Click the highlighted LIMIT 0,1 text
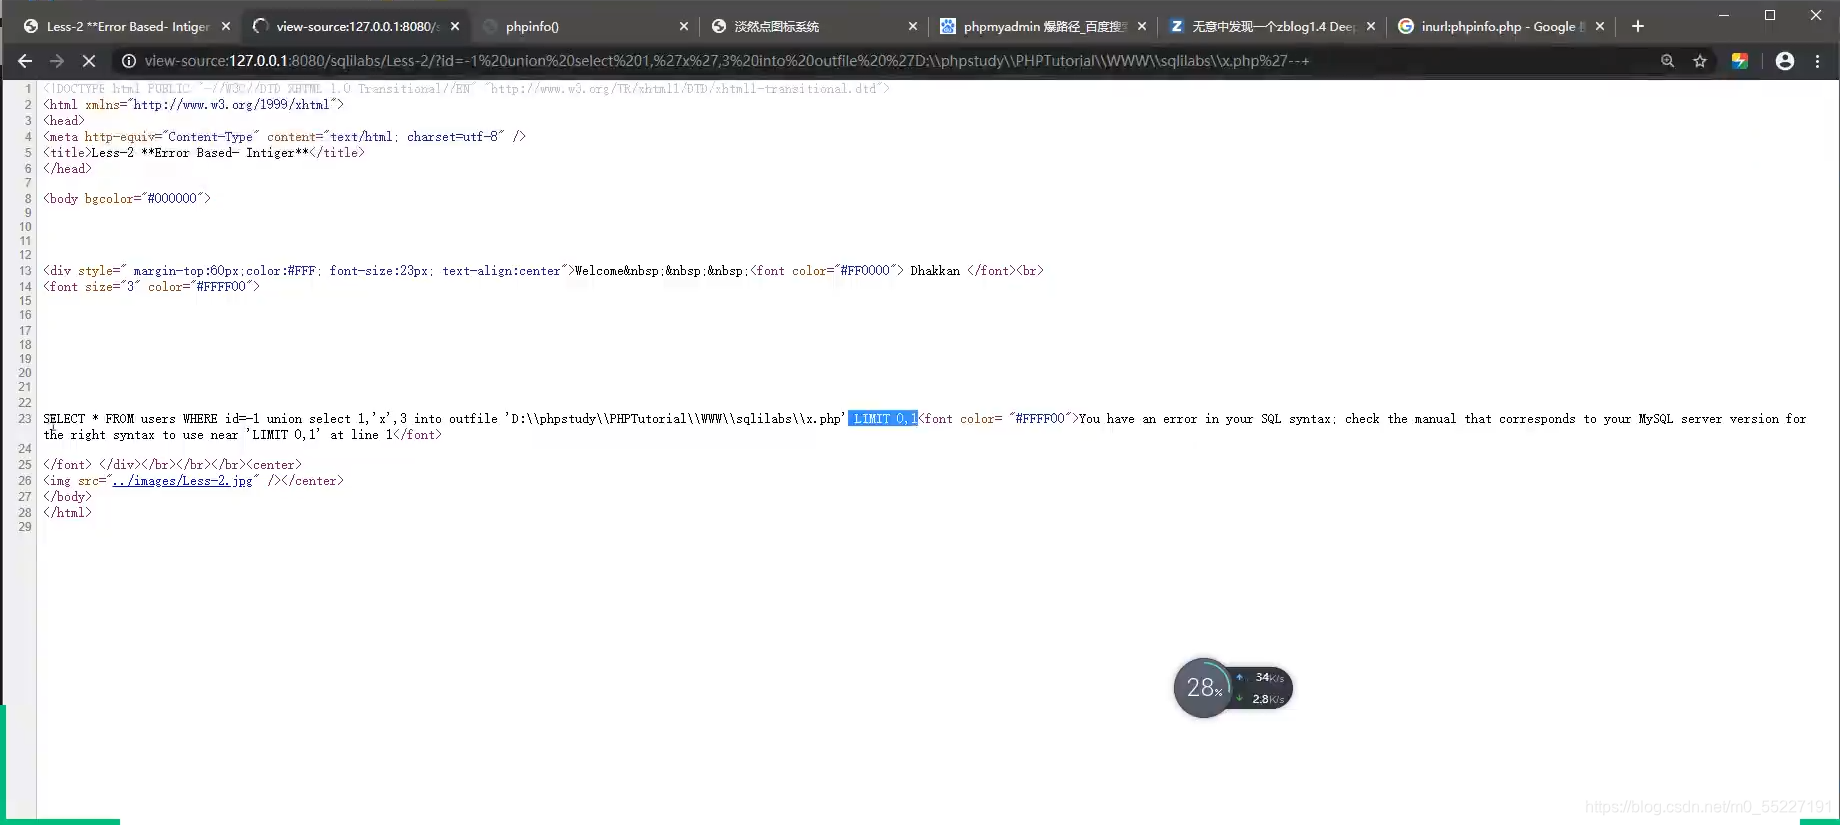The width and height of the screenshot is (1840, 825). click(883, 419)
